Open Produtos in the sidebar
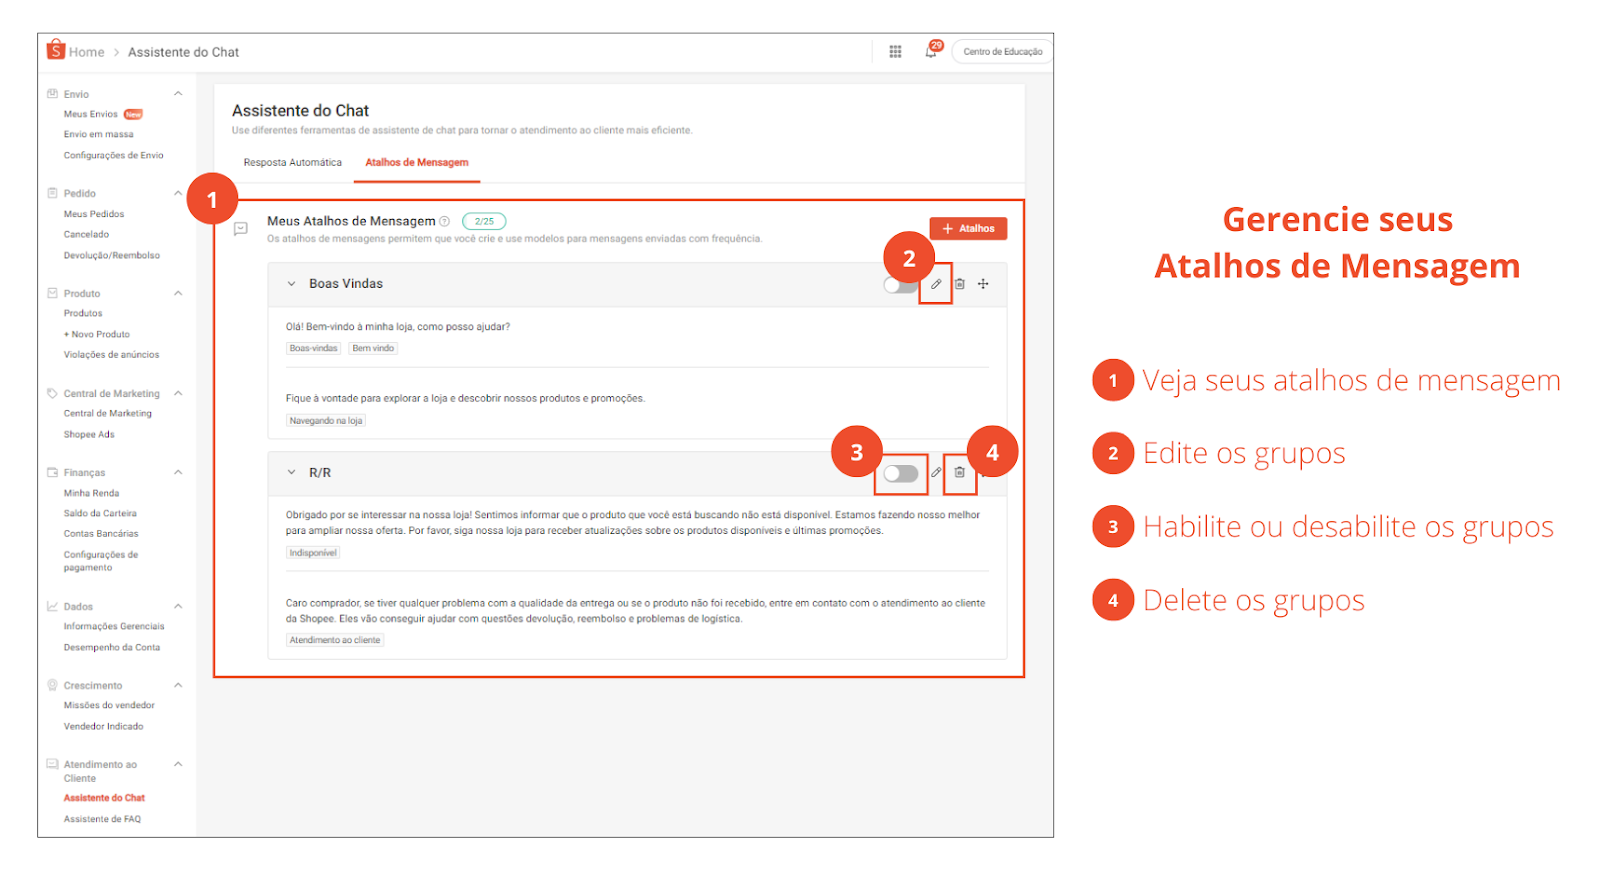The image size is (1600, 875). point(83,313)
